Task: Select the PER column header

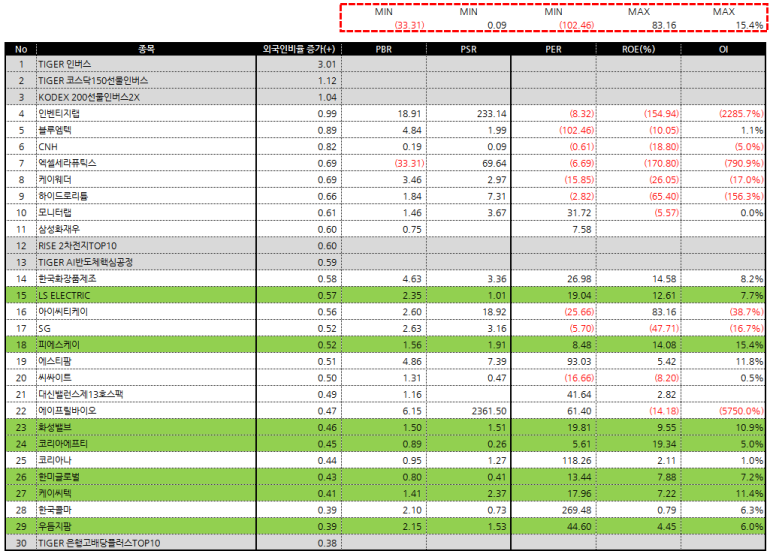Action: click(x=554, y=49)
